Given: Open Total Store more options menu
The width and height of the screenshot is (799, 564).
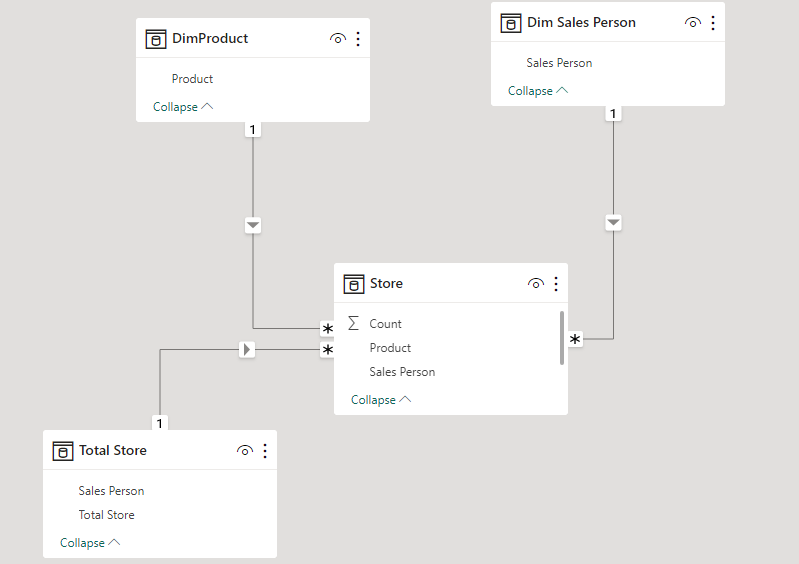Looking at the screenshot, I should pyautogui.click(x=265, y=451).
